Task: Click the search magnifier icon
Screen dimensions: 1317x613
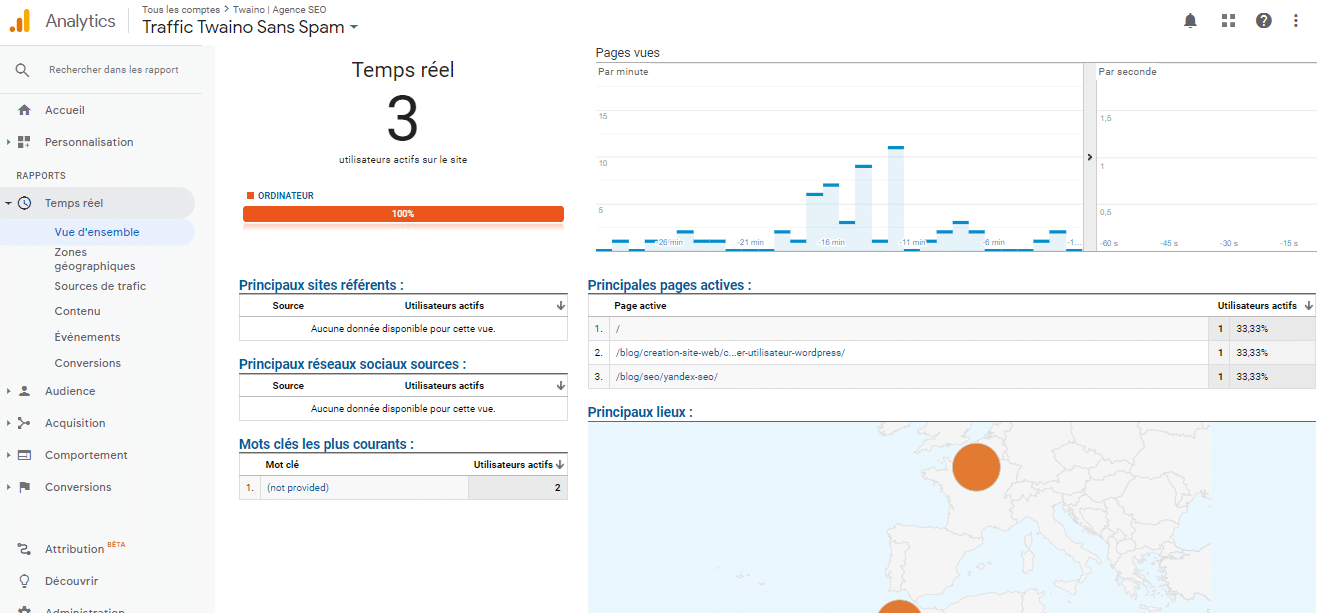Action: [x=22, y=70]
